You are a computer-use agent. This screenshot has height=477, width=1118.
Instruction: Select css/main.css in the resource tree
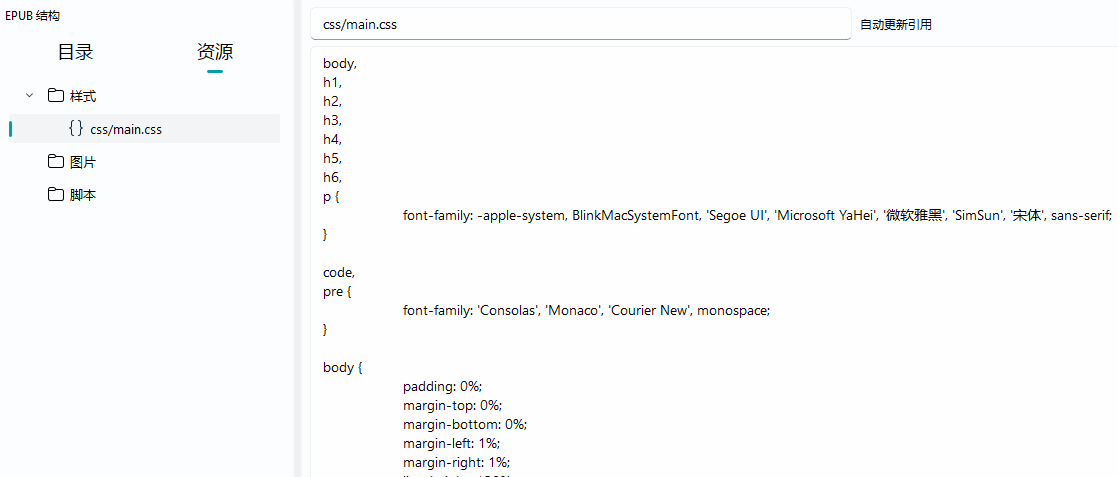[x=126, y=129]
